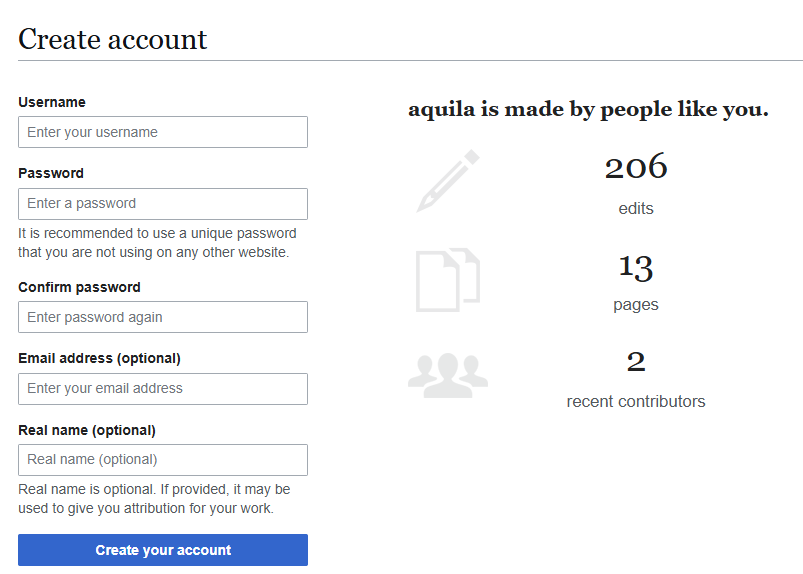
Task: Click the 'aquila is made by people' headline
Action: coord(588,110)
